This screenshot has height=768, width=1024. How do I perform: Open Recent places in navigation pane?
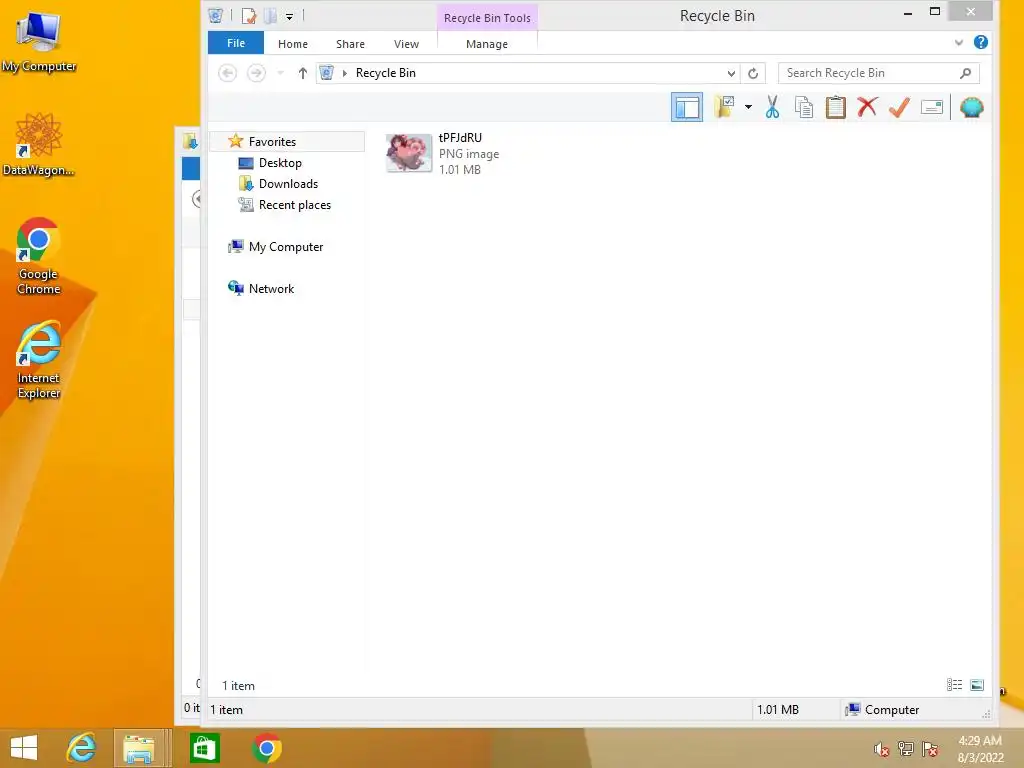coord(295,204)
